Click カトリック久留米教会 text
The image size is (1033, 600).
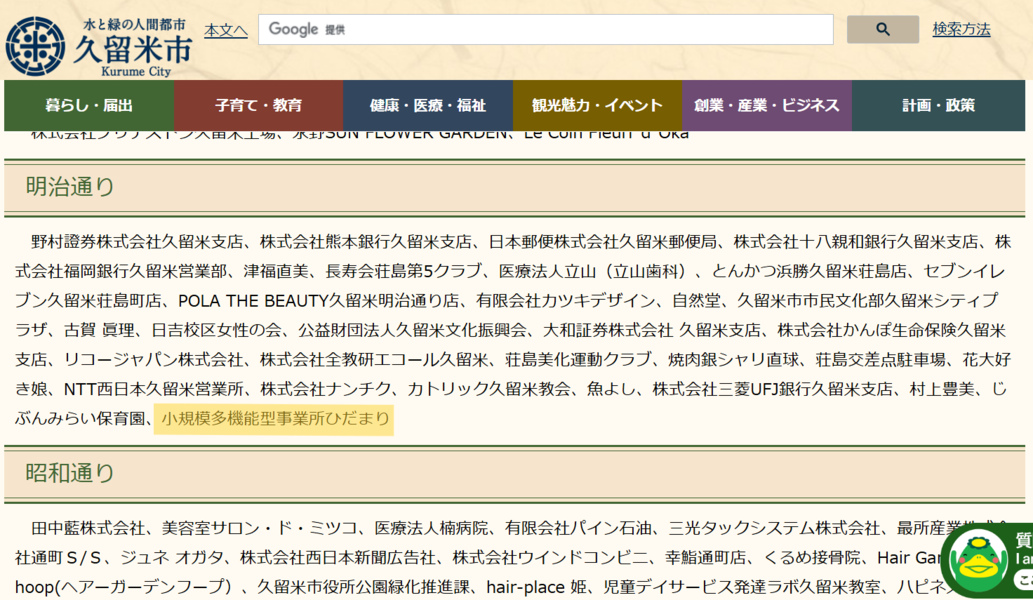click(489, 389)
